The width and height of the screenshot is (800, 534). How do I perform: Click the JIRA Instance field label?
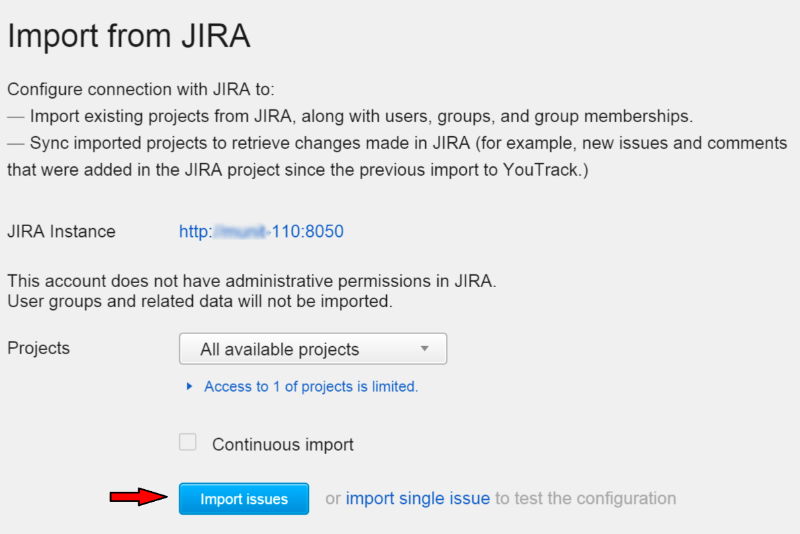[61, 232]
